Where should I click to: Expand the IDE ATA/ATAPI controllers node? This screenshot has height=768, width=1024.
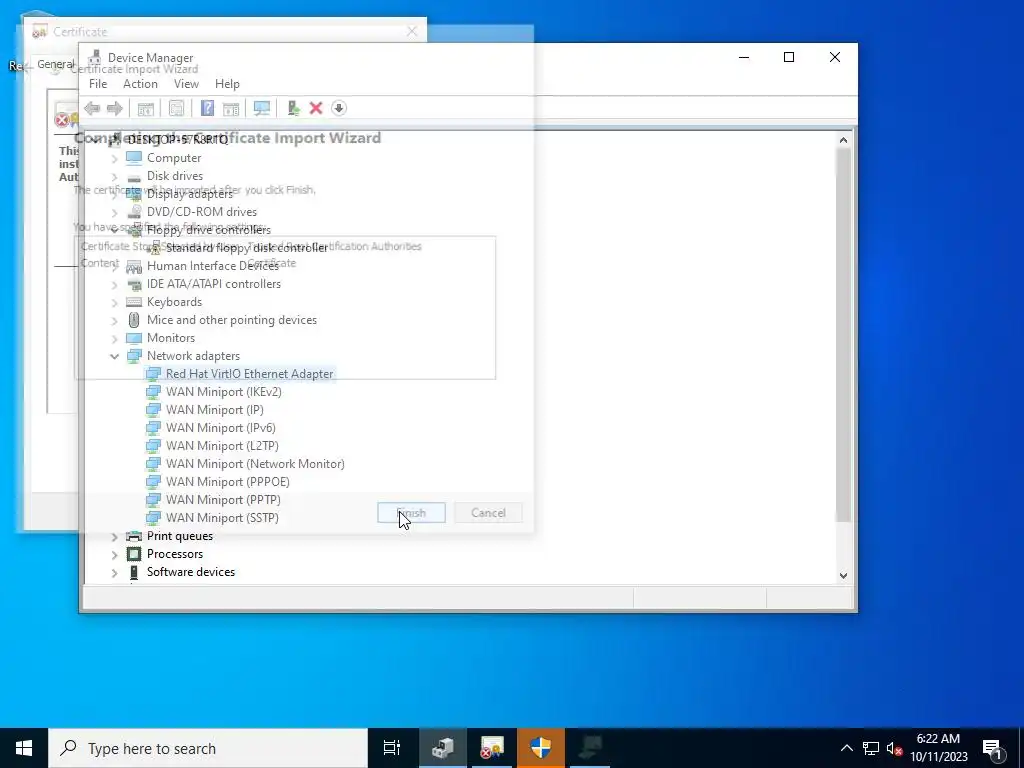(114, 284)
